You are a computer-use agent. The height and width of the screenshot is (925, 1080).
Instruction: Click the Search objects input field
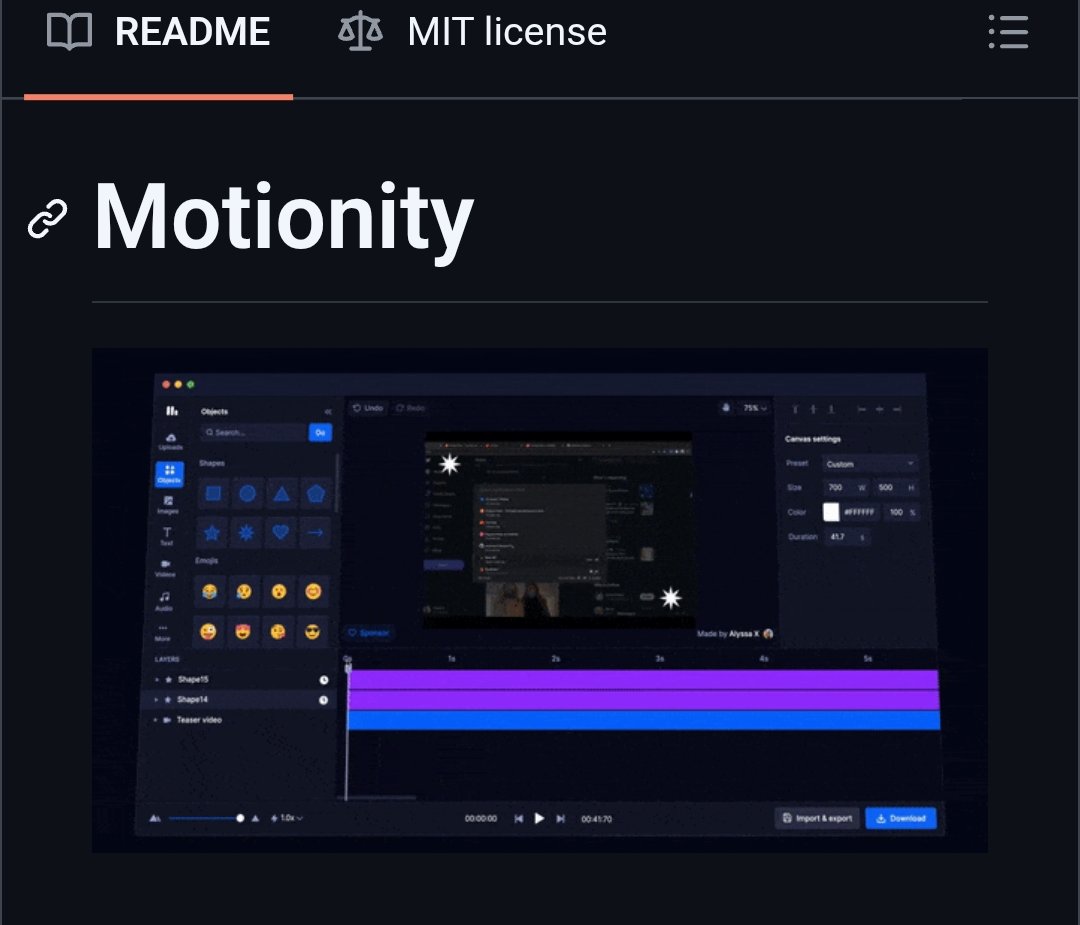pyautogui.click(x=254, y=433)
